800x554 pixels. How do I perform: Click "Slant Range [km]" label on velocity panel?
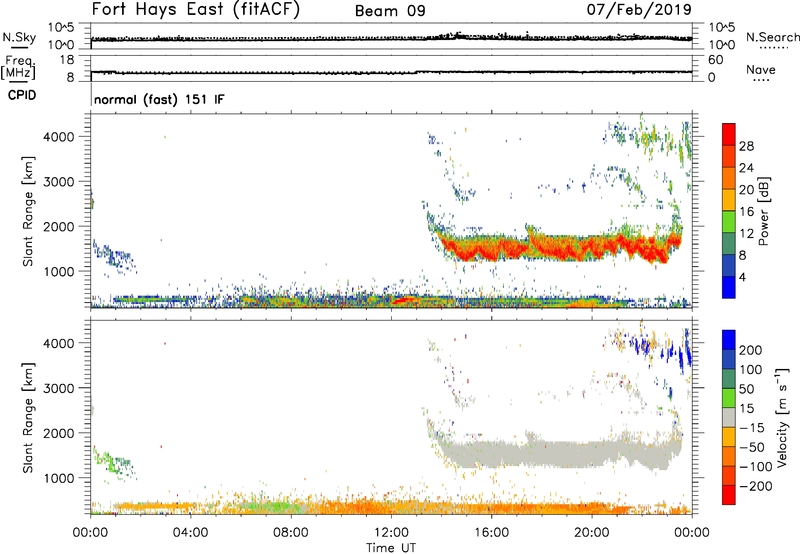pyautogui.click(x=28, y=418)
